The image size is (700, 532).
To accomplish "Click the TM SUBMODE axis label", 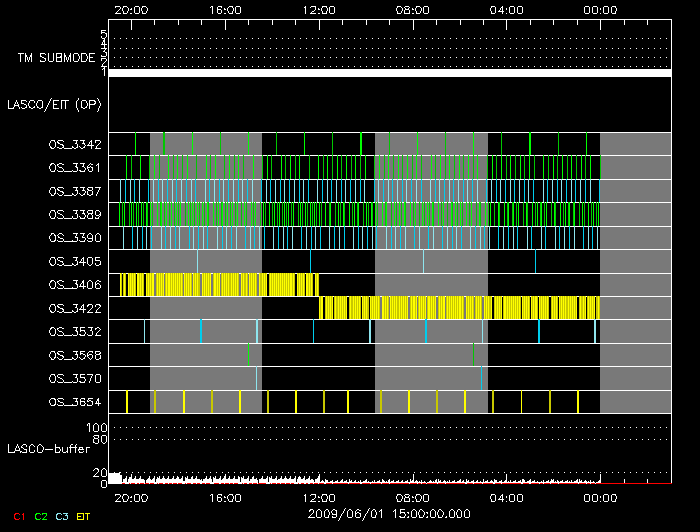I will [x=55, y=58].
